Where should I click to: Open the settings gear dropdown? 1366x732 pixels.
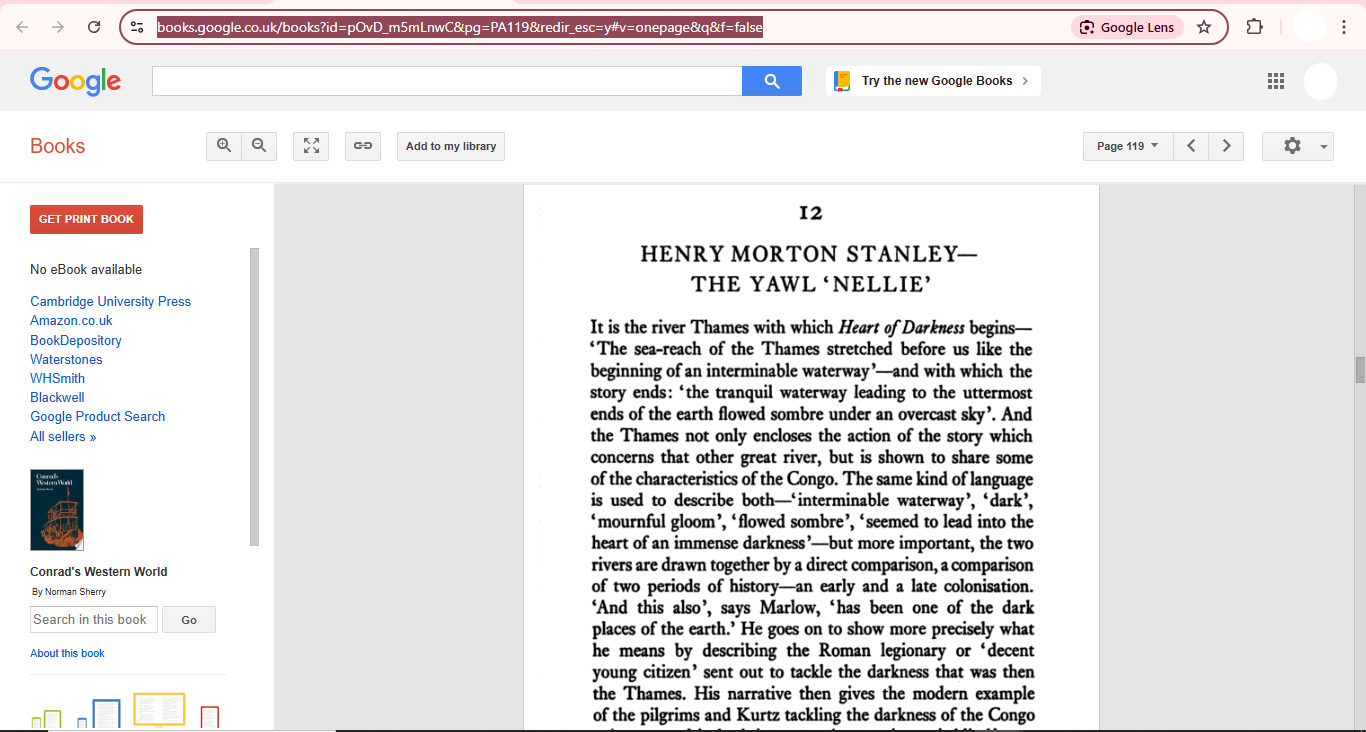(1298, 146)
